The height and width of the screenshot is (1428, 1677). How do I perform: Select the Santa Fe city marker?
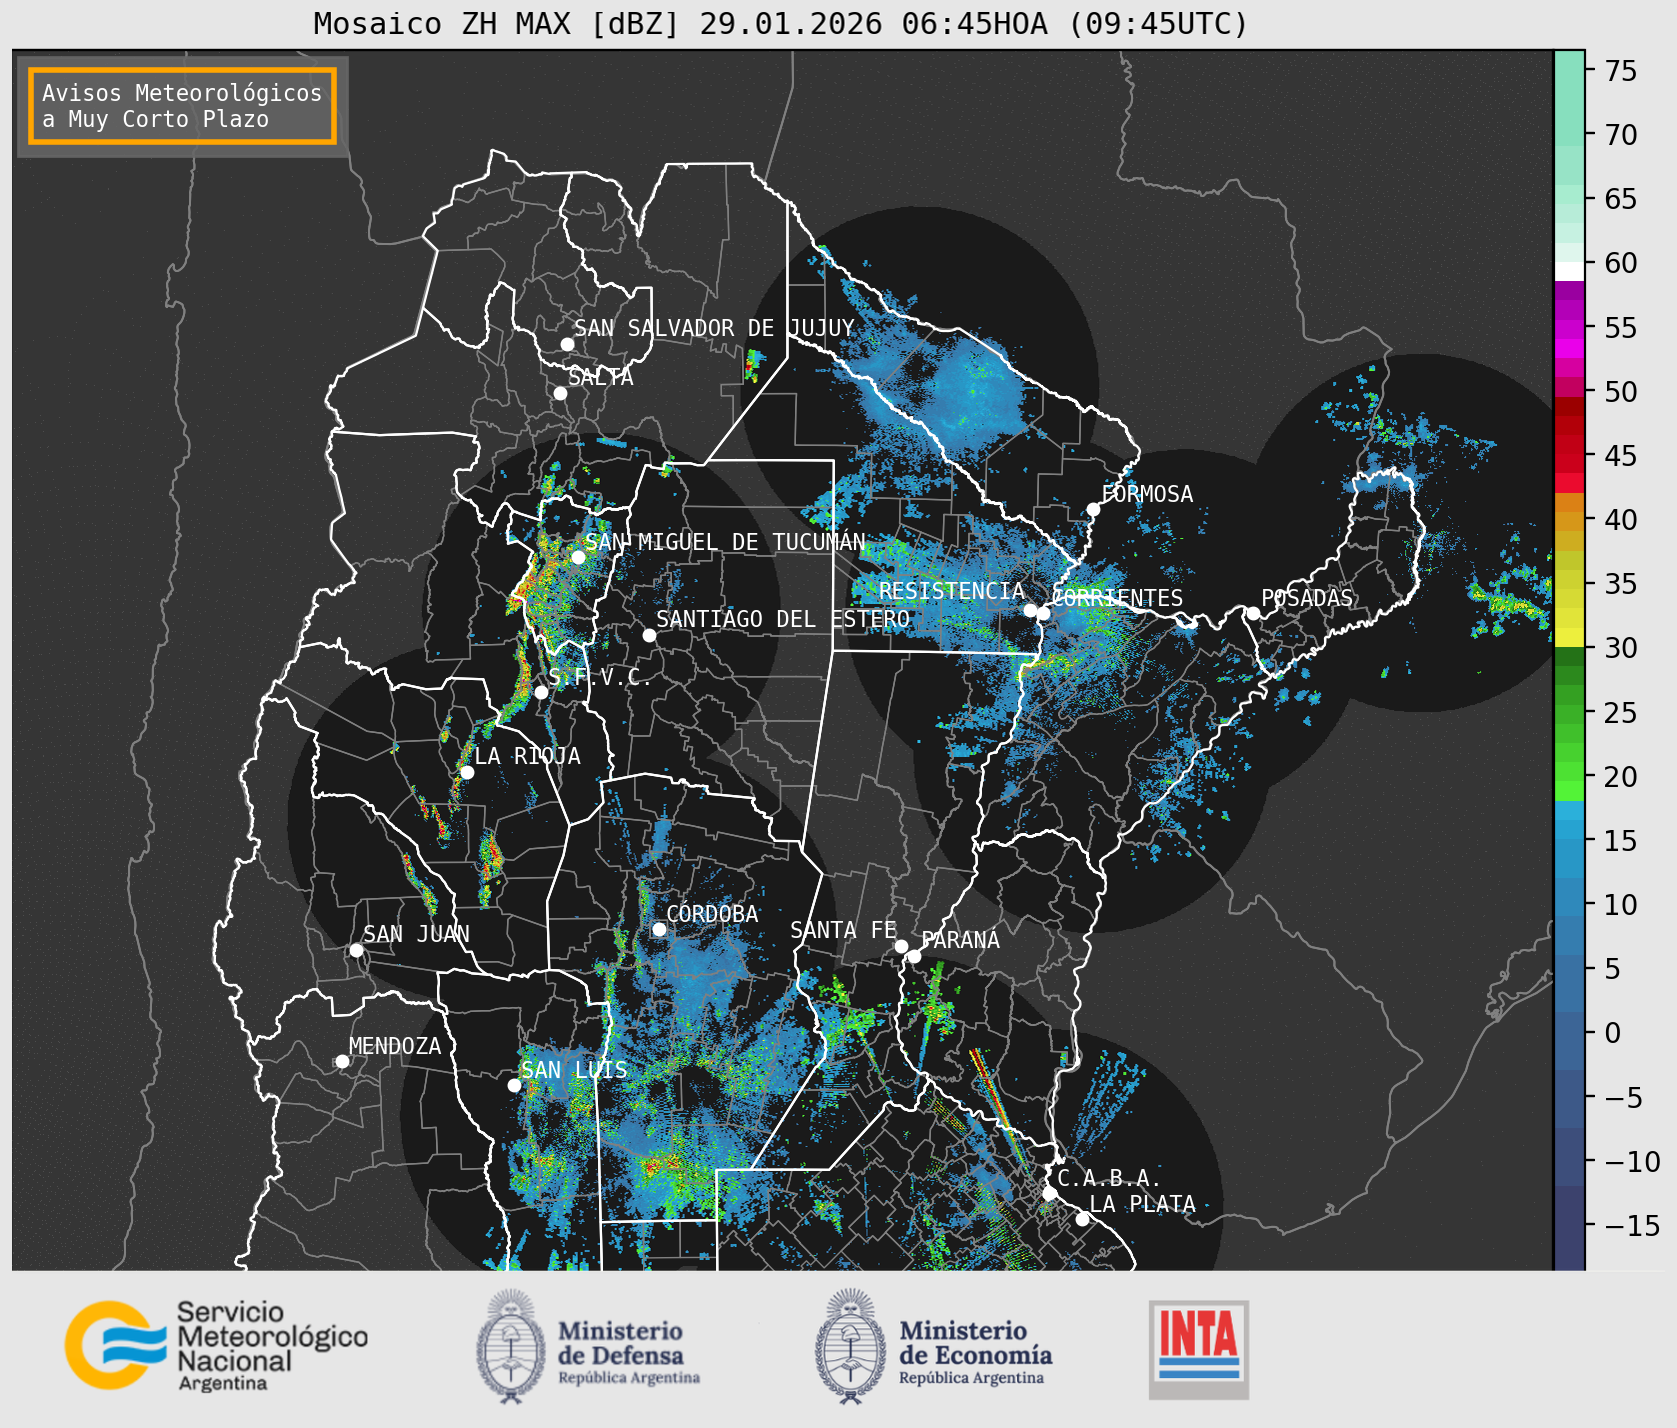[x=901, y=946]
